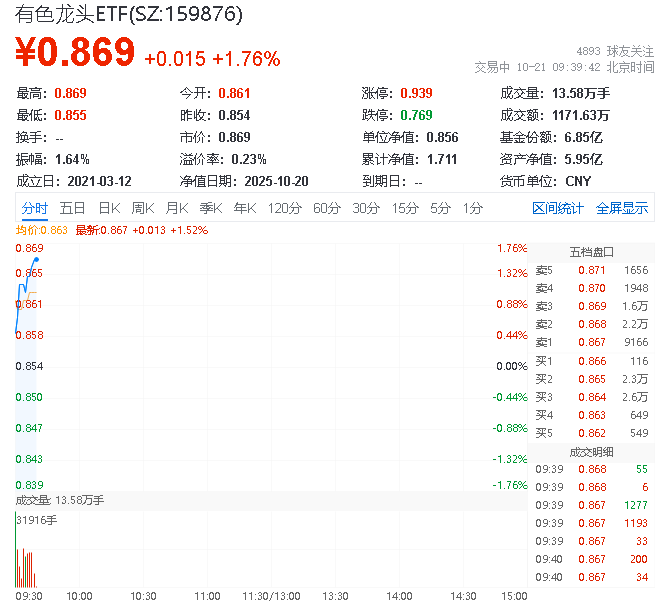Open 全屏显示 fullscreen chart
This screenshot has width=660, height=615.
(622, 208)
